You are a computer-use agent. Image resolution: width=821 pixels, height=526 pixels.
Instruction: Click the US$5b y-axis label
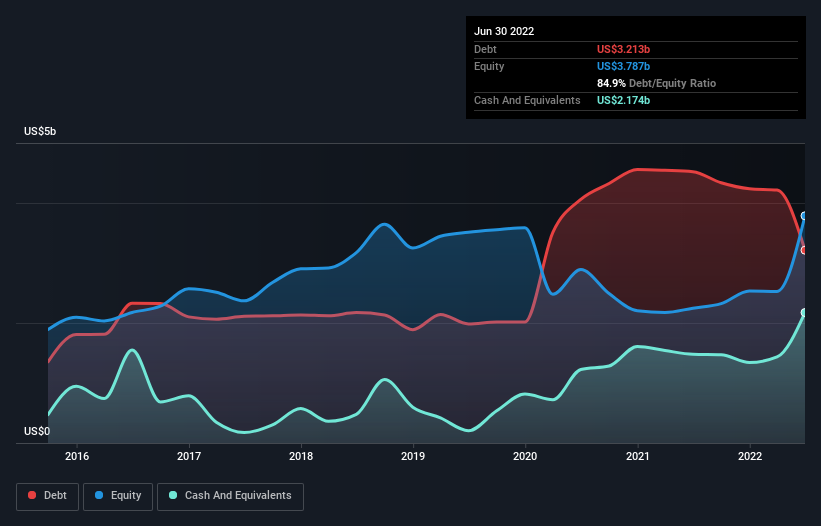pyautogui.click(x=40, y=131)
